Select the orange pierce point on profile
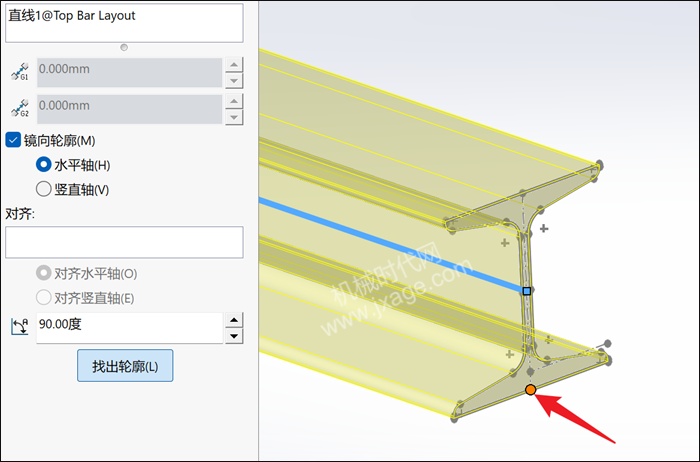Image resolution: width=700 pixels, height=462 pixels. [530, 390]
